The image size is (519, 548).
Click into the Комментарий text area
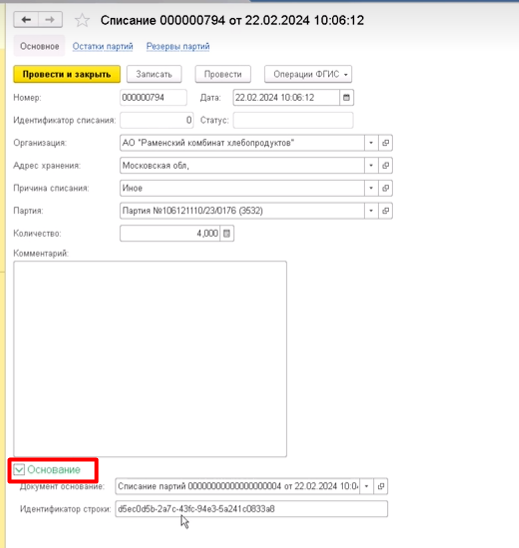[x=150, y=359]
